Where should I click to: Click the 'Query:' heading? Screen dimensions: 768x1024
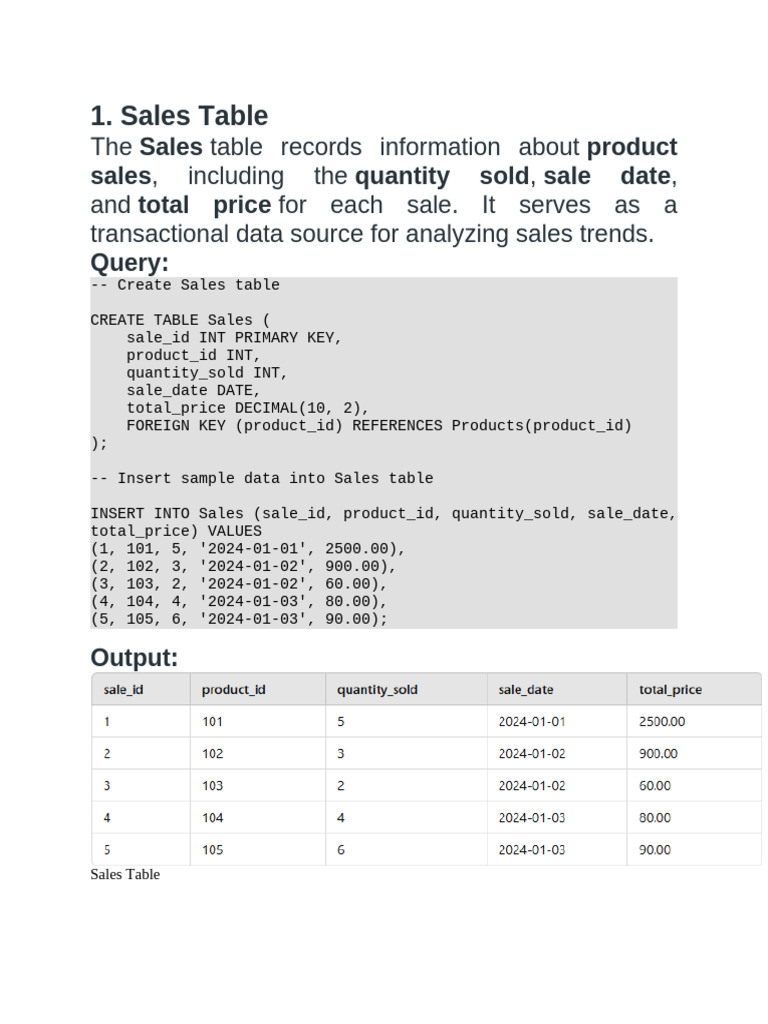pyautogui.click(x=129, y=263)
